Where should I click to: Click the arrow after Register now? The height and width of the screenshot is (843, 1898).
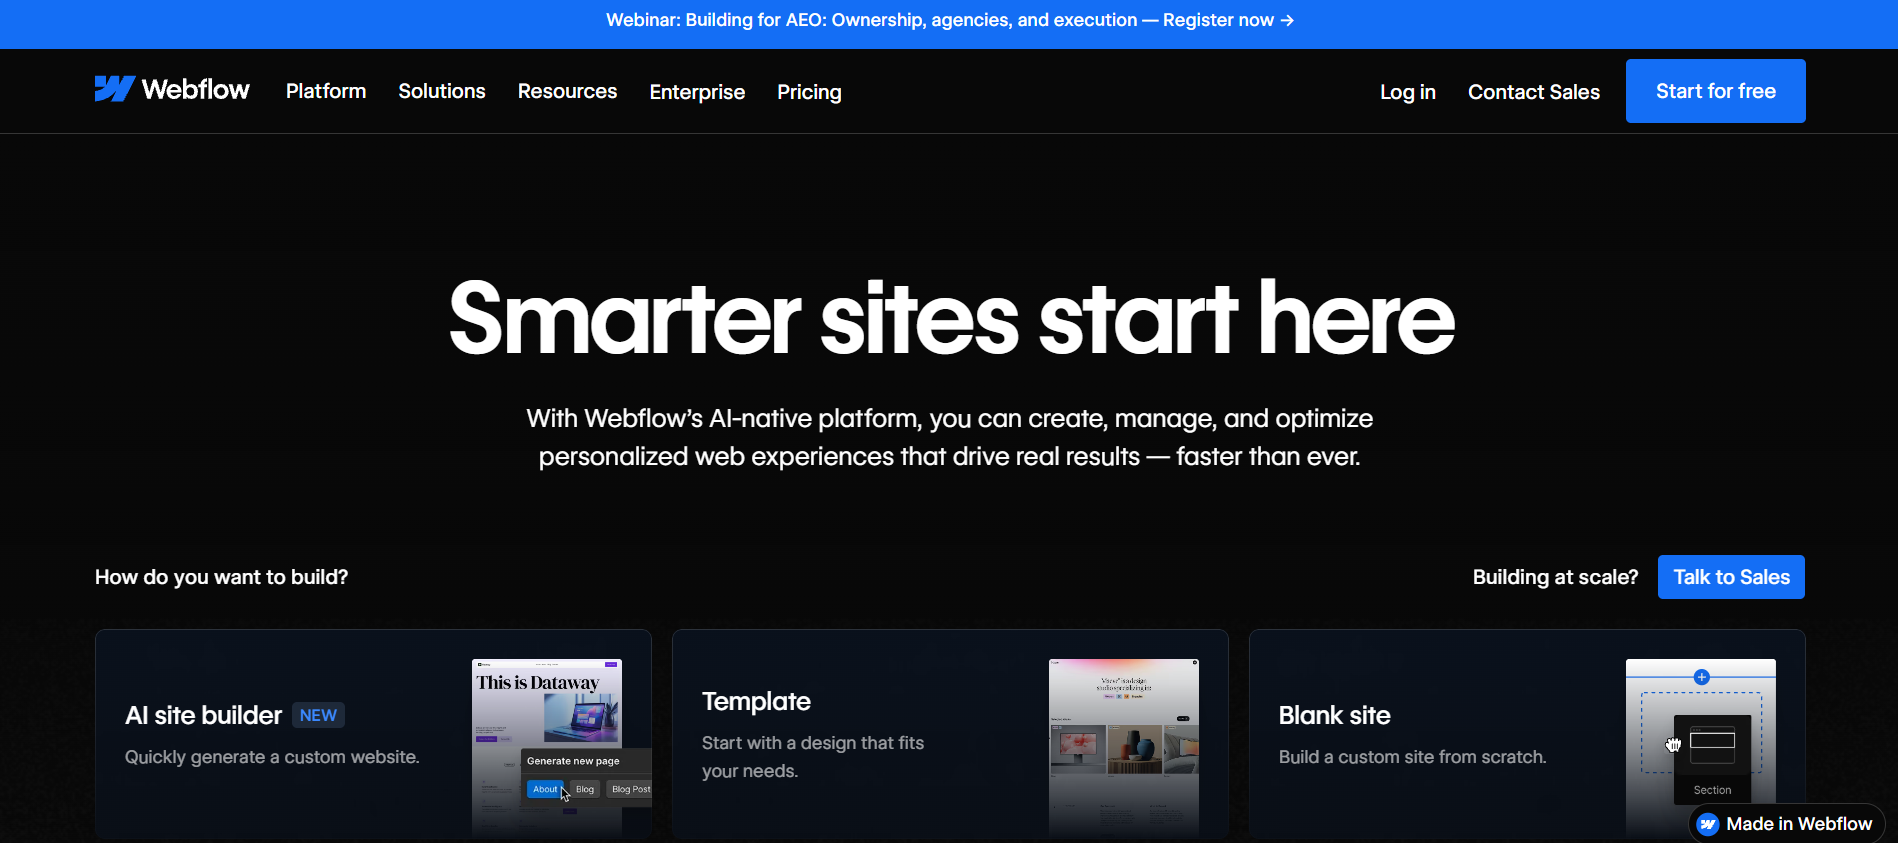tap(1287, 20)
